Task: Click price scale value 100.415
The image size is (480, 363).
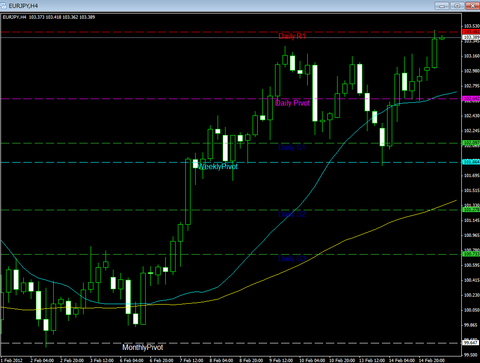Action: pos(472,280)
